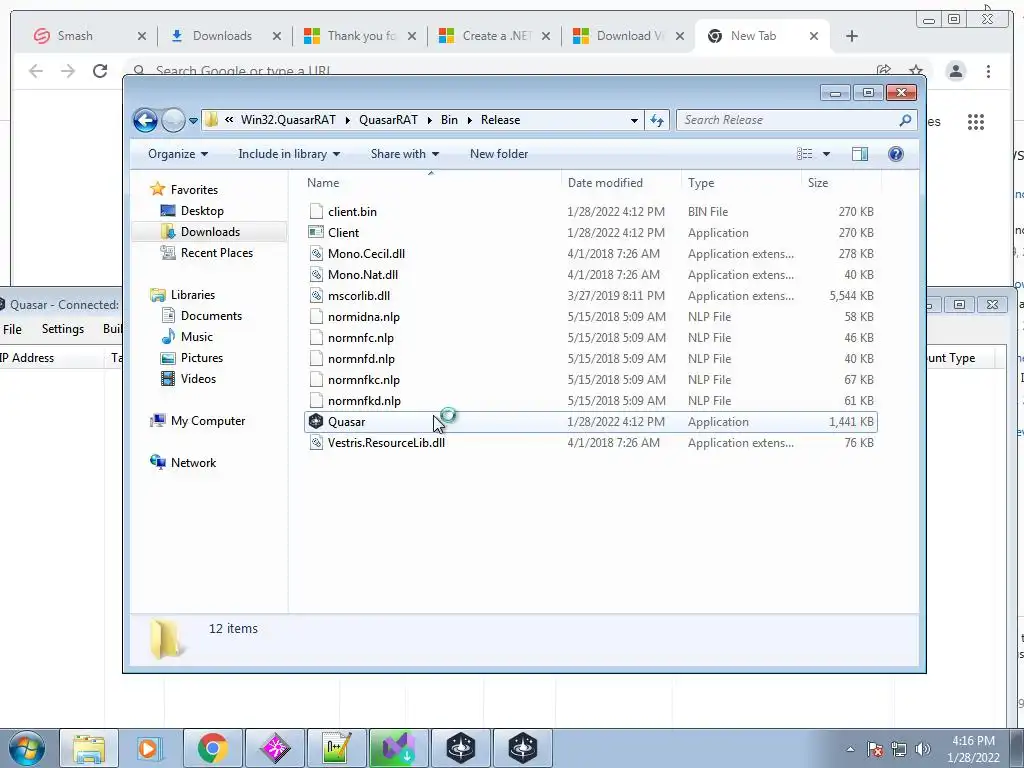Toggle the preview pane icon
The image size is (1024, 768).
point(860,154)
